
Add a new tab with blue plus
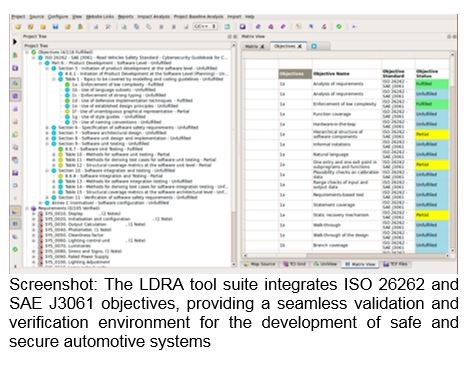click(314, 46)
